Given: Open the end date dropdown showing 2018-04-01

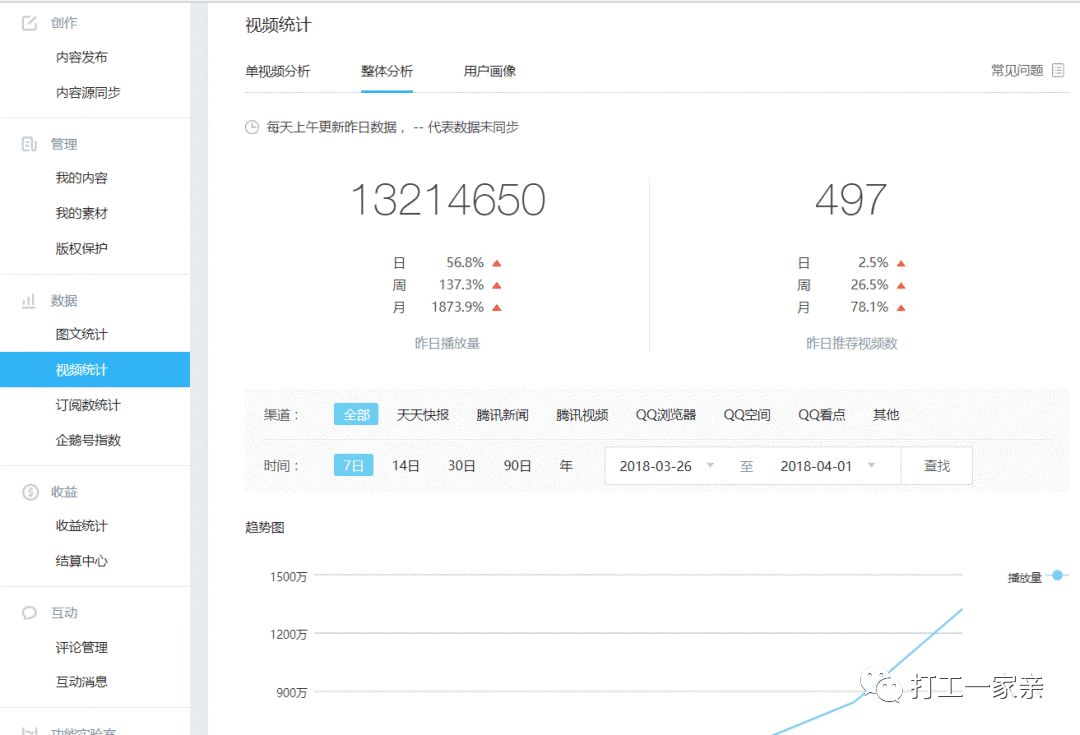Looking at the screenshot, I should click(x=871, y=465).
